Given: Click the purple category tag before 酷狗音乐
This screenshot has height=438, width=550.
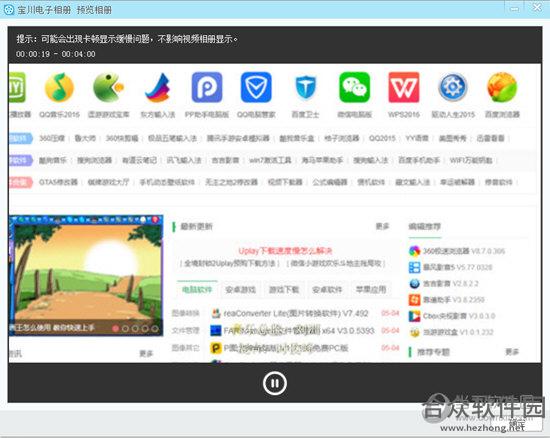Looking at the screenshot, I should (20, 160).
